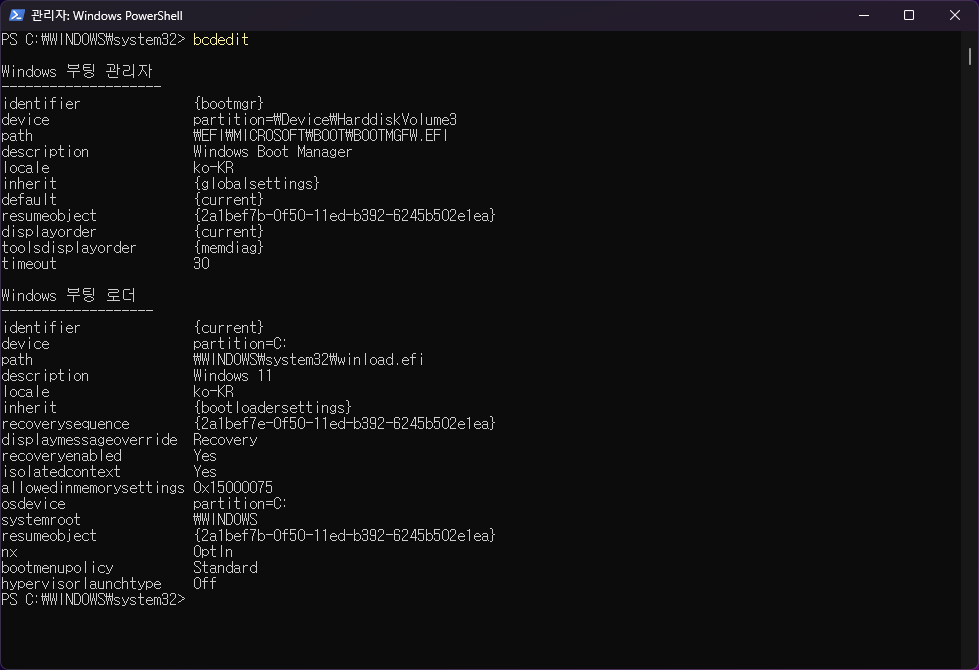This screenshot has width=979, height=670.
Task: Click the osdevice partition=C: value
Action: point(240,503)
